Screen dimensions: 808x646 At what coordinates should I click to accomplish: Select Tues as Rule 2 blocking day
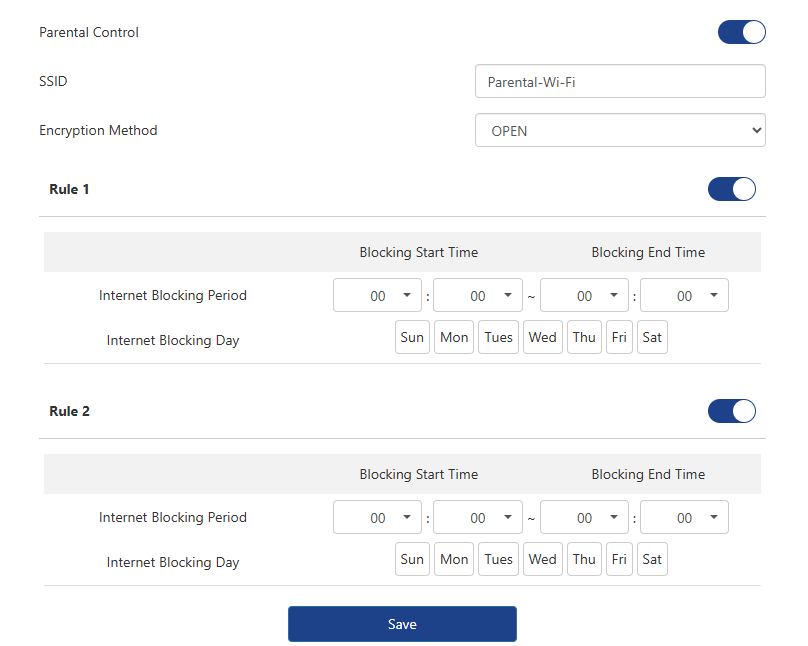pos(498,560)
